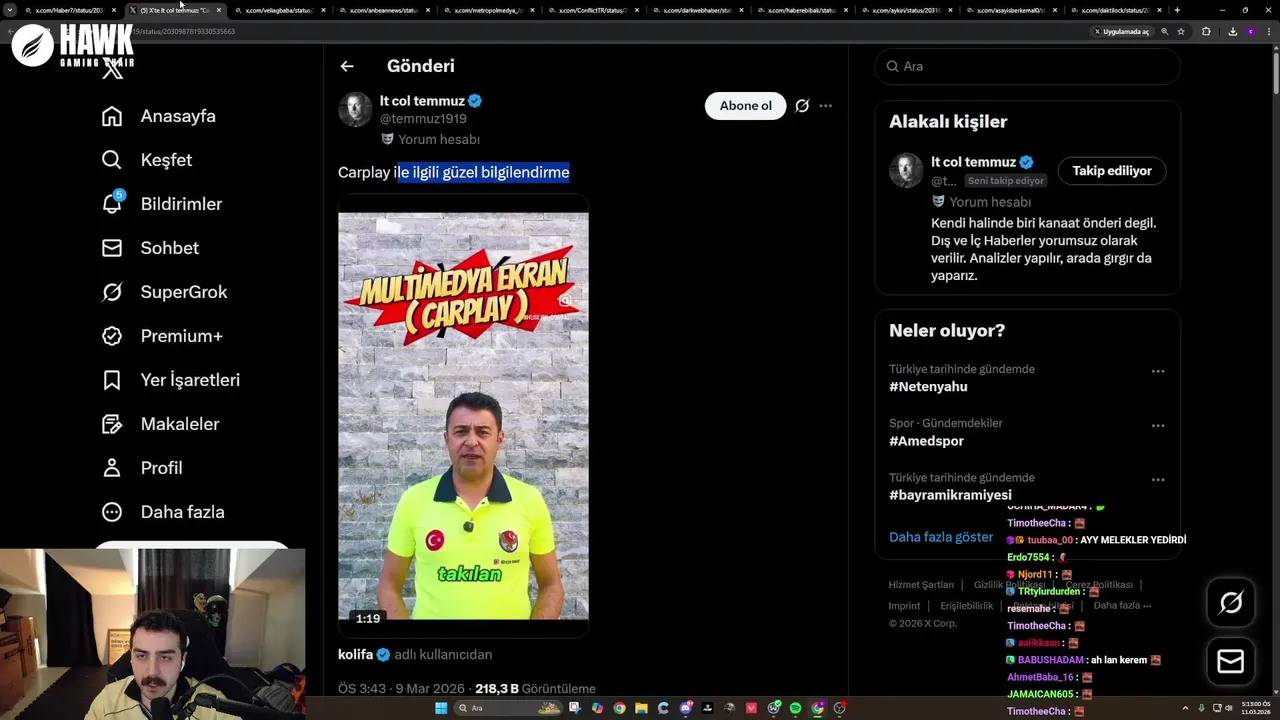The width and height of the screenshot is (1280, 720).
Task: Open the browser downloads icon
Action: pyautogui.click(x=1233, y=31)
